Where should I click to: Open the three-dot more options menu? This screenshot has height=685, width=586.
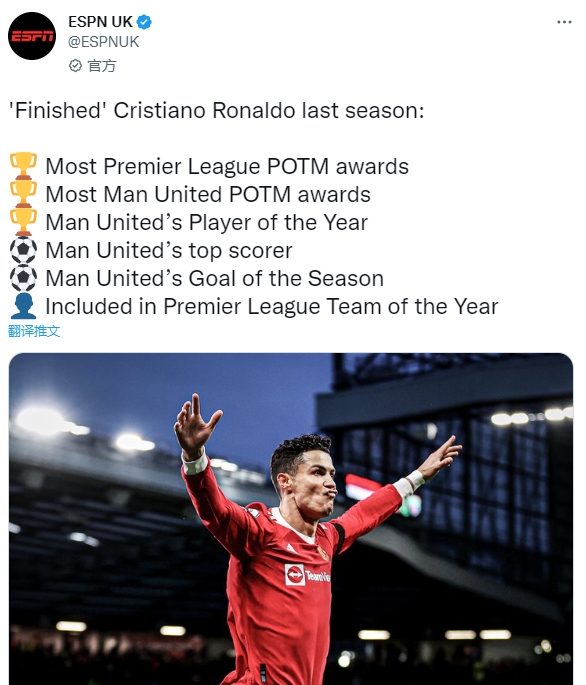click(x=564, y=22)
